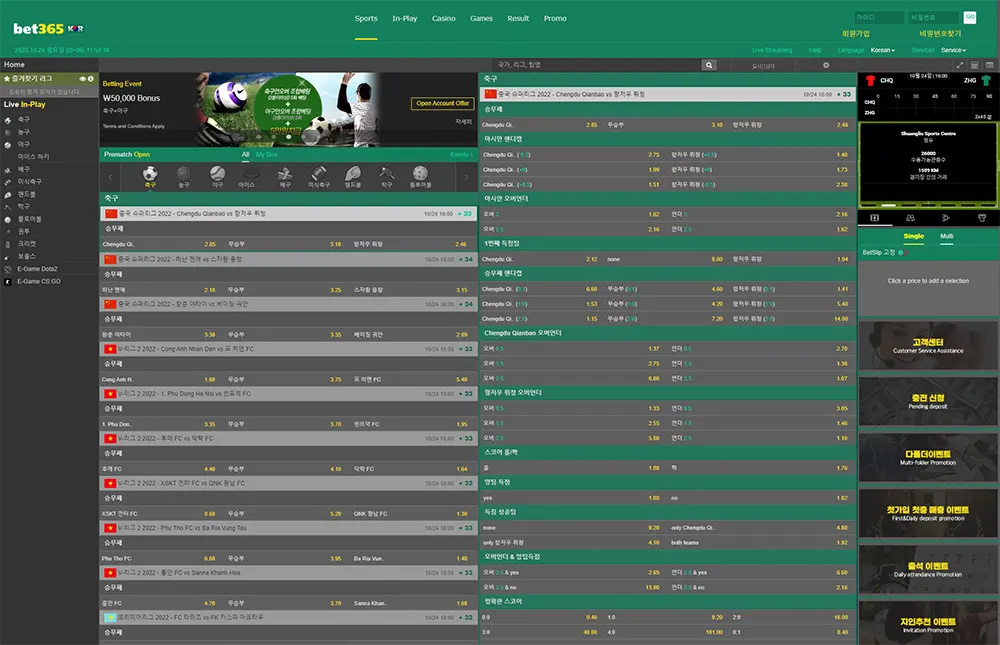1000x645 pixels.
Task: Open live 농구 from the left sidebar
Action: click(x=23, y=132)
